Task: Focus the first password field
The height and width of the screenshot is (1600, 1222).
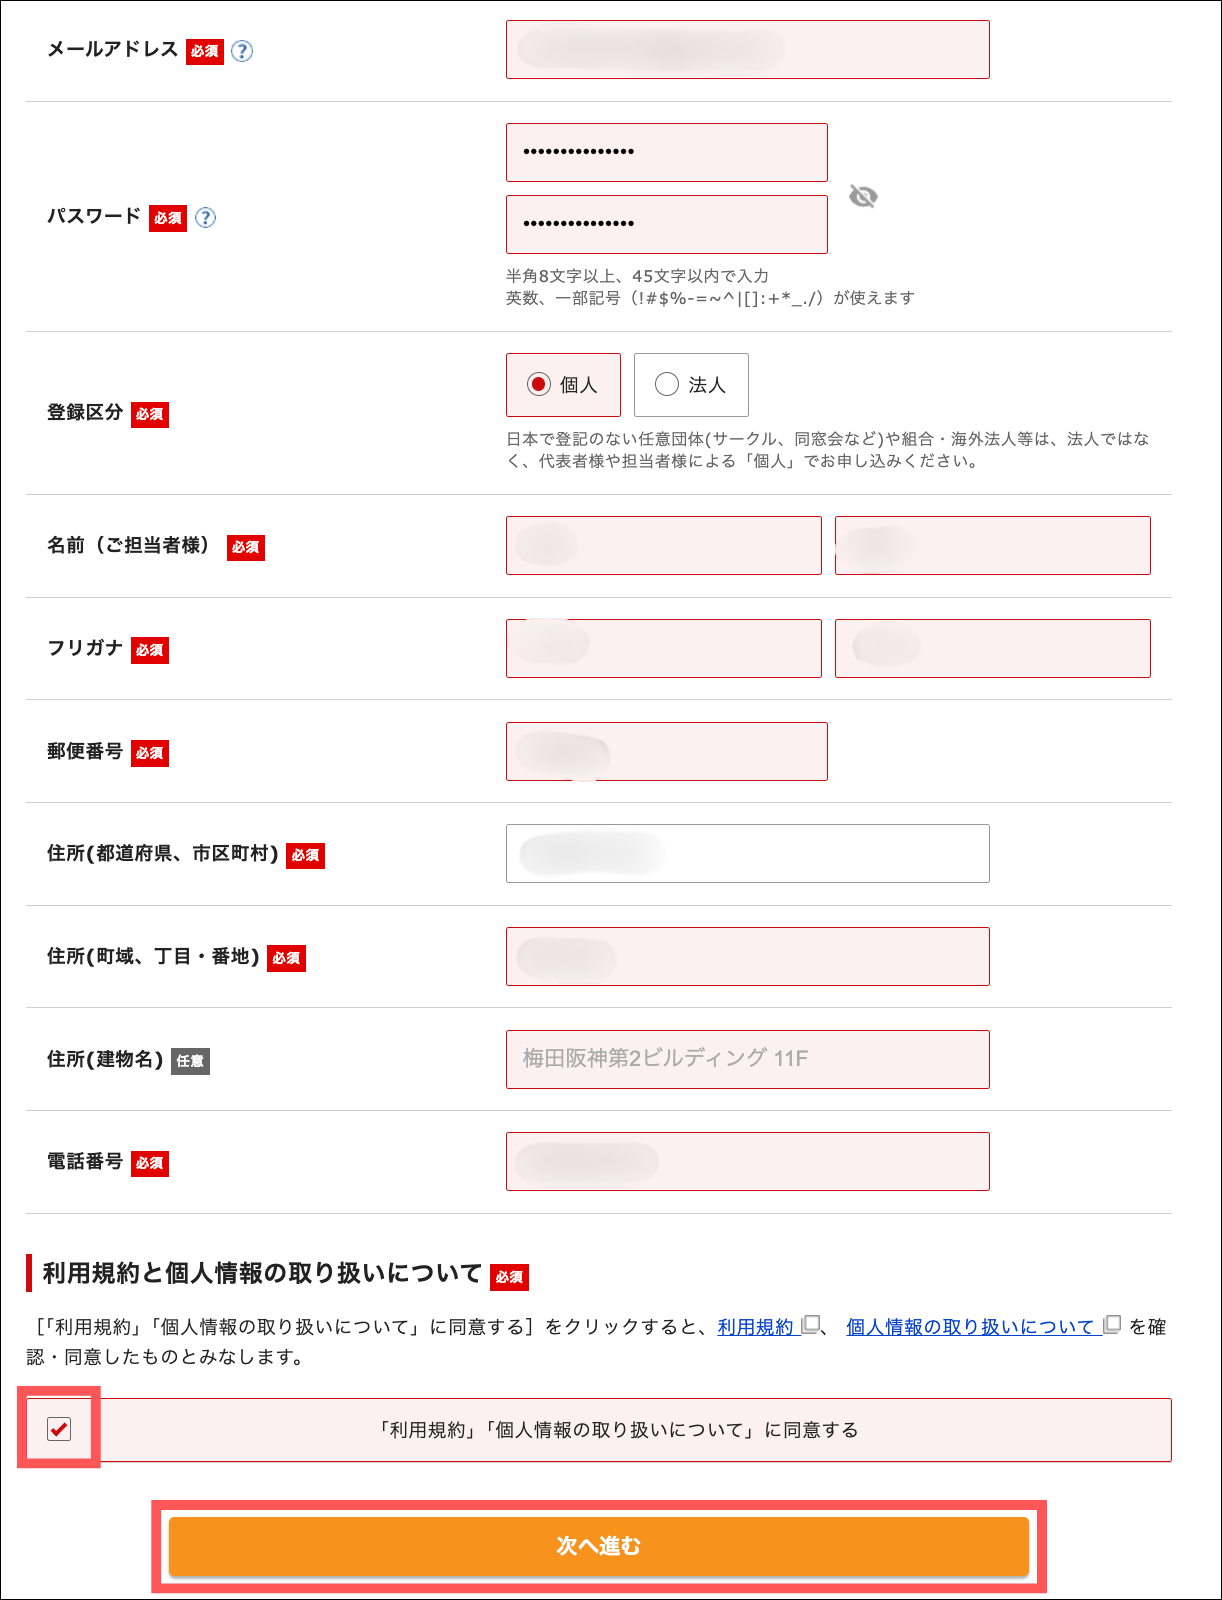Action: click(x=666, y=152)
